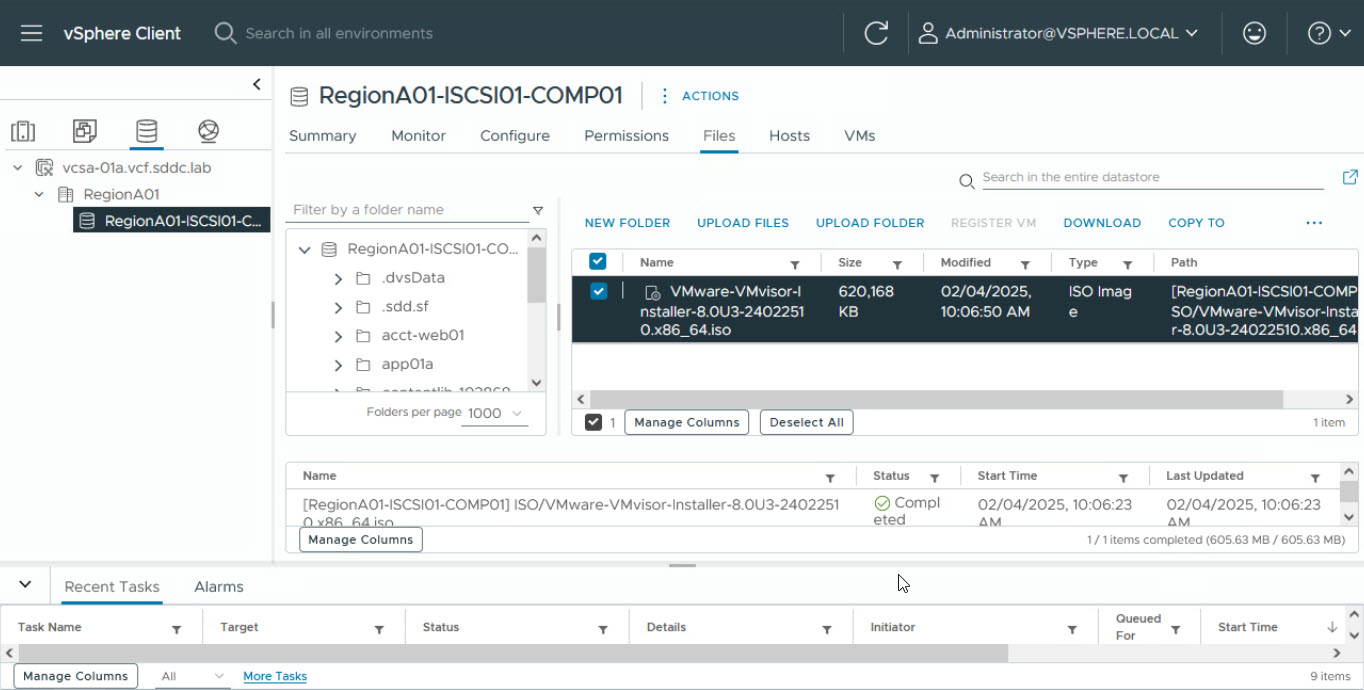Open the more file actions ellipsis
The height and width of the screenshot is (690, 1364).
pyautogui.click(x=1314, y=223)
